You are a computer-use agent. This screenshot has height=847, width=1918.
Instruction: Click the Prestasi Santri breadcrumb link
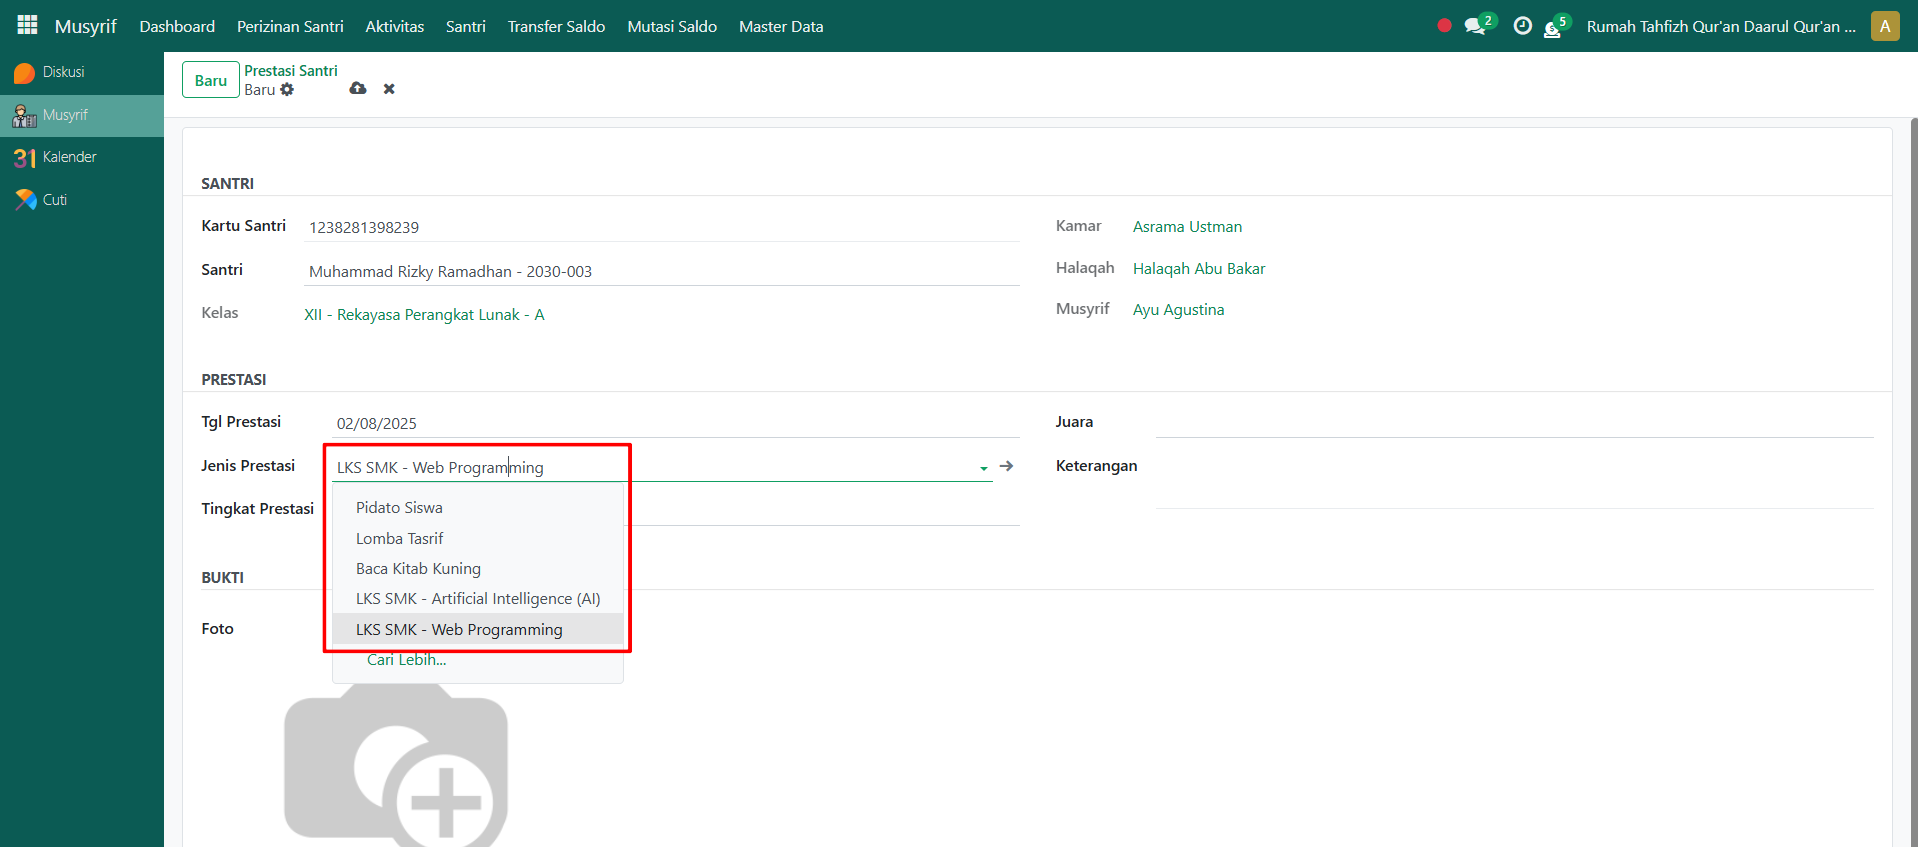pyautogui.click(x=291, y=71)
